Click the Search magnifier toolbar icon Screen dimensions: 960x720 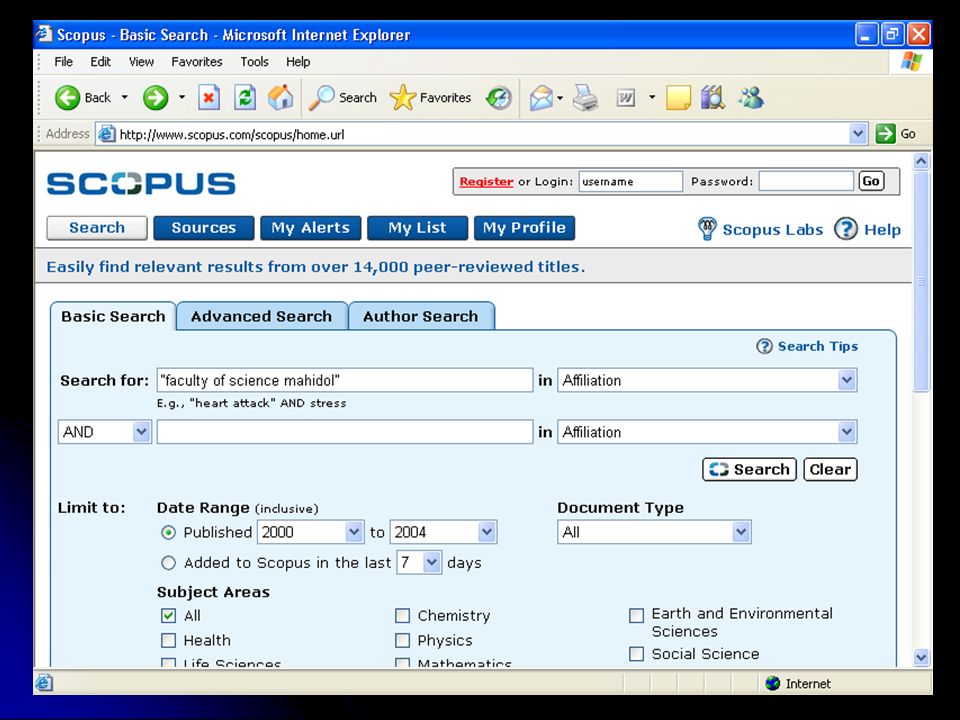click(x=321, y=97)
